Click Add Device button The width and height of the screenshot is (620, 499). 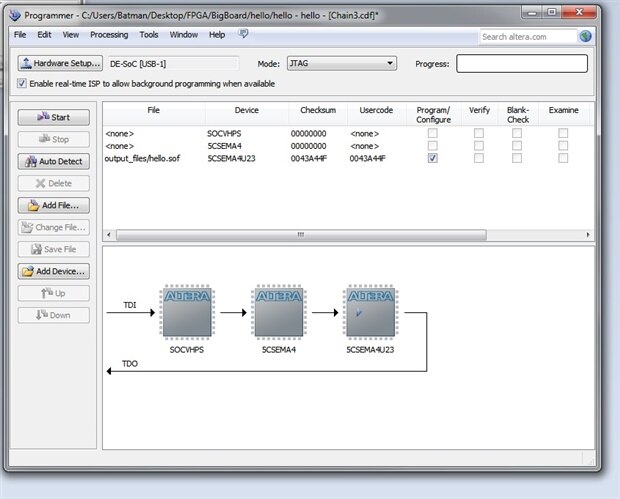point(54,271)
